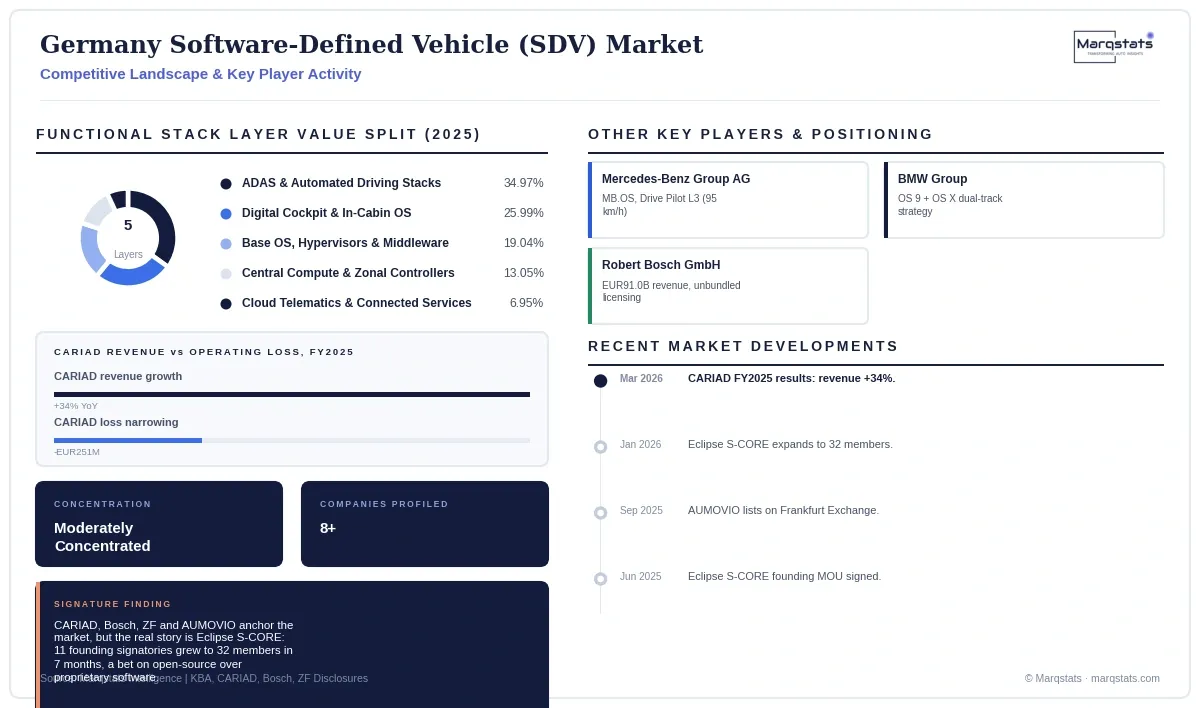Click the Sep 2025 timeline marker
Screen dimensions: 1200x708
point(600,513)
